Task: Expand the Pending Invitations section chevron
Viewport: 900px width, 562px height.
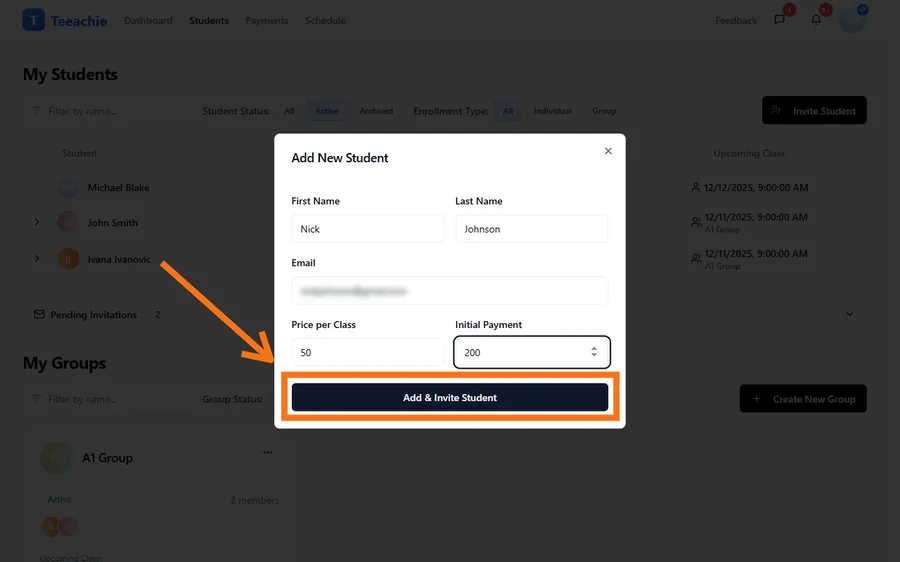Action: pyautogui.click(x=850, y=314)
